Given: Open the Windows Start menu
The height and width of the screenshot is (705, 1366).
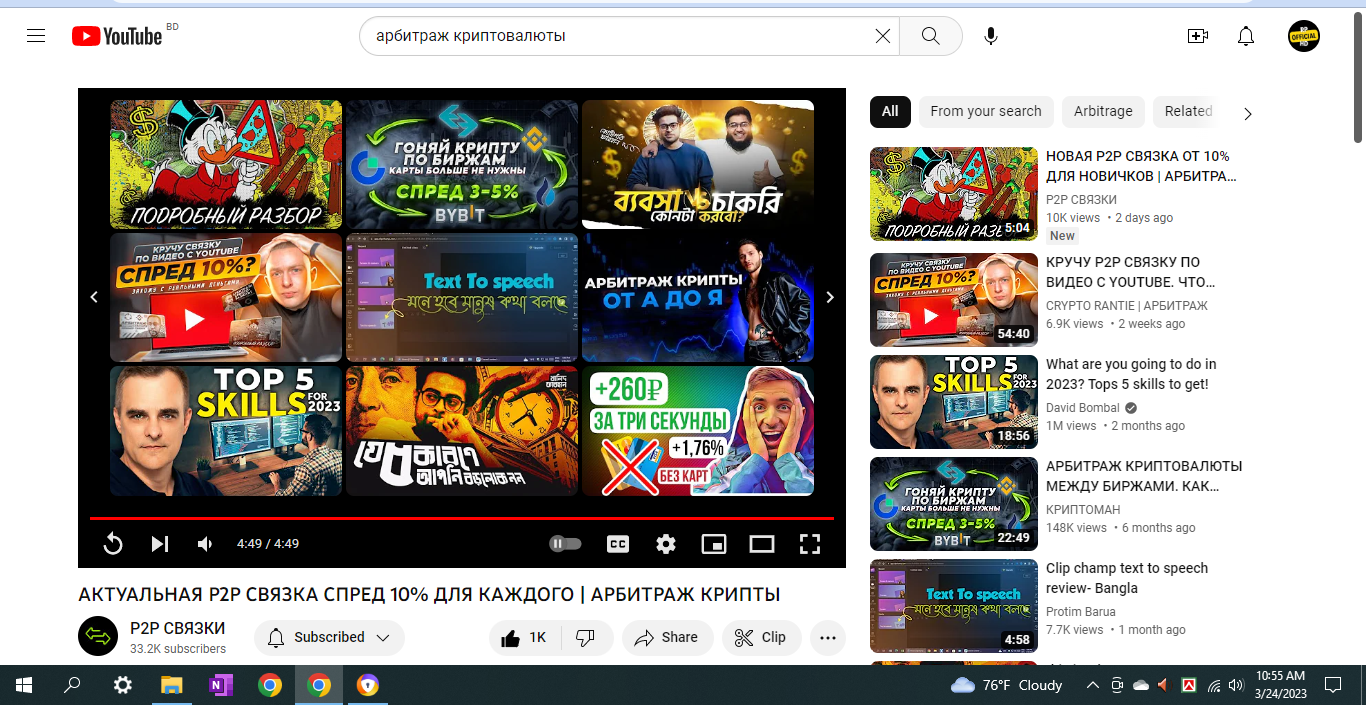Looking at the screenshot, I should point(24,685).
